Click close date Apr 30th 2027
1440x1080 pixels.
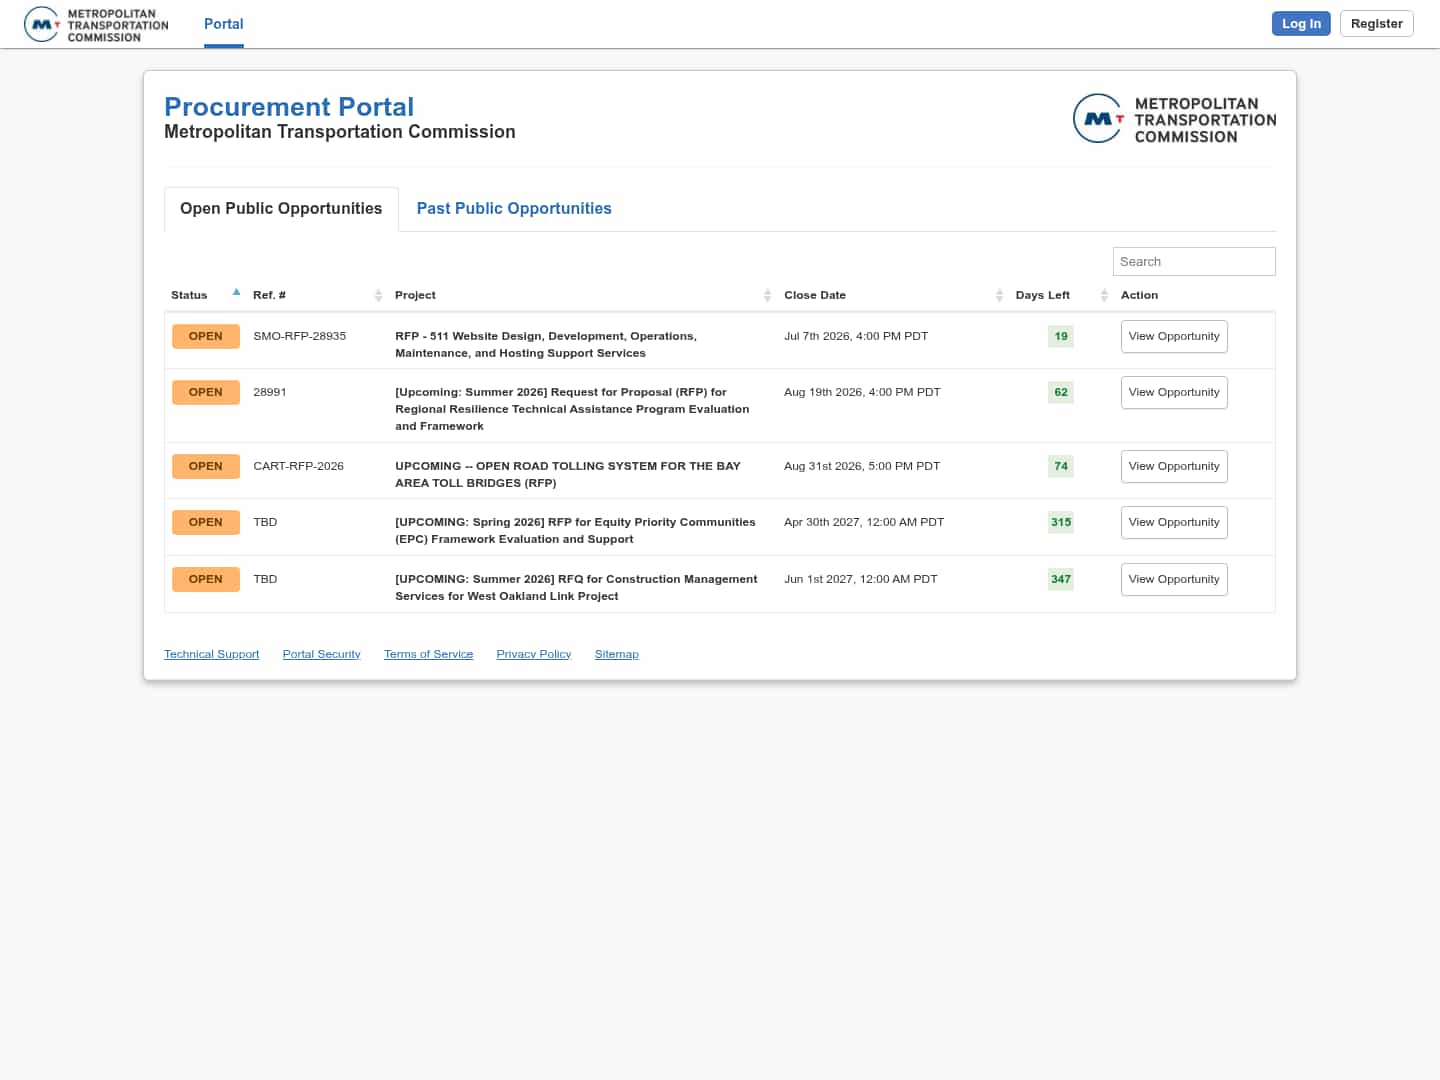click(864, 522)
